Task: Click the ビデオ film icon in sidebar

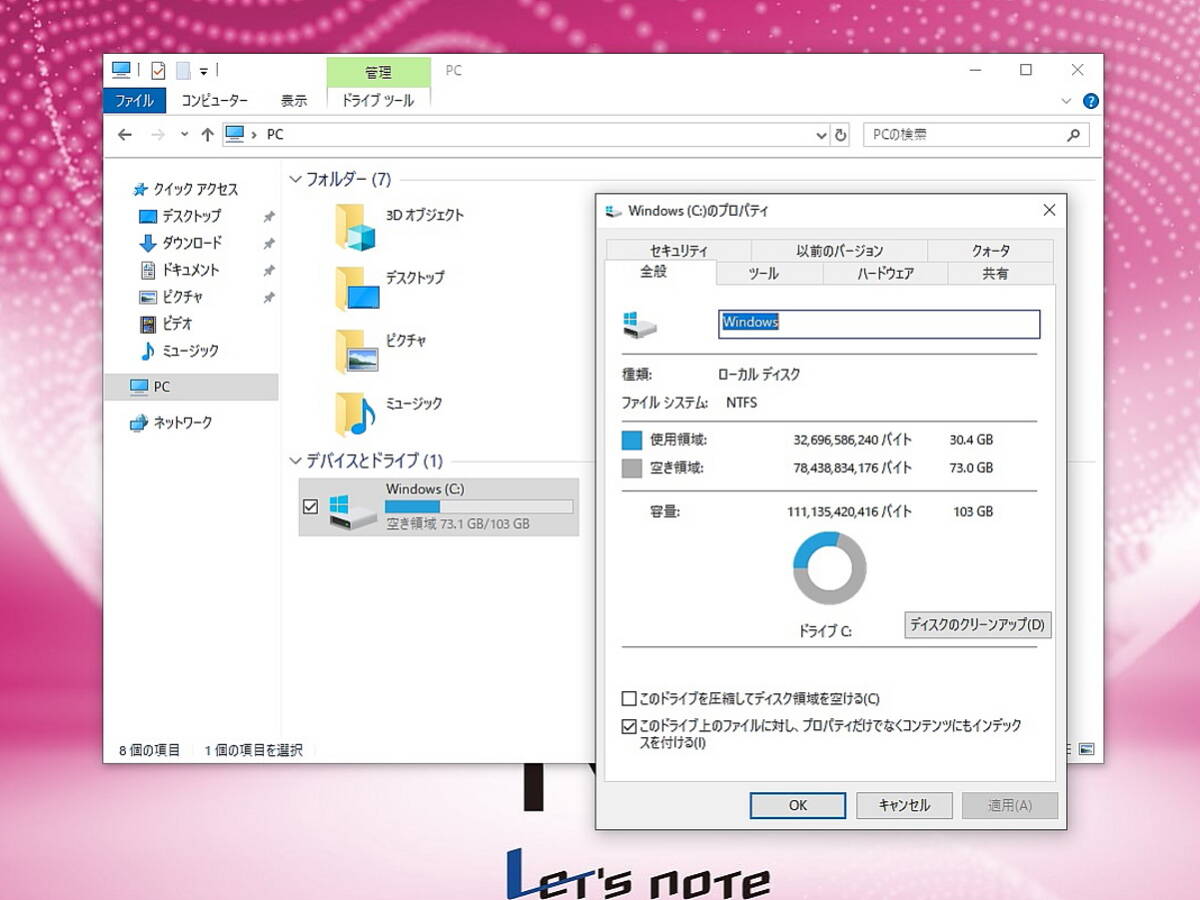Action: [x=148, y=324]
